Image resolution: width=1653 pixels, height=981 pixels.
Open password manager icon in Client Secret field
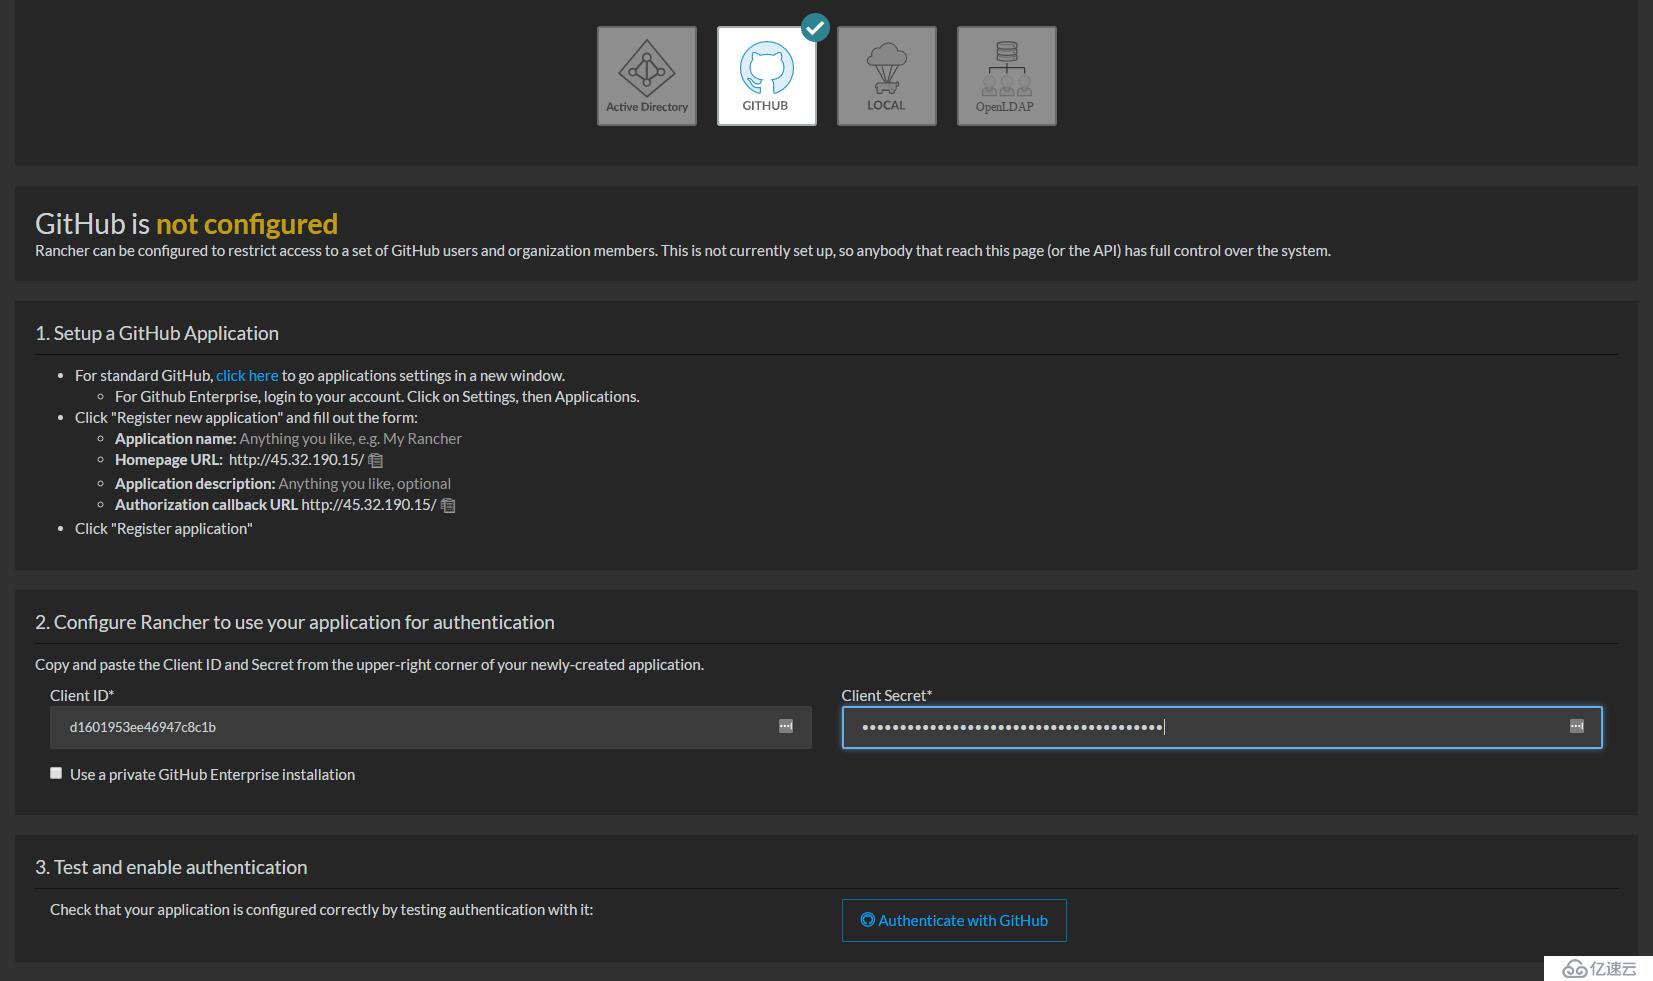click(1577, 726)
